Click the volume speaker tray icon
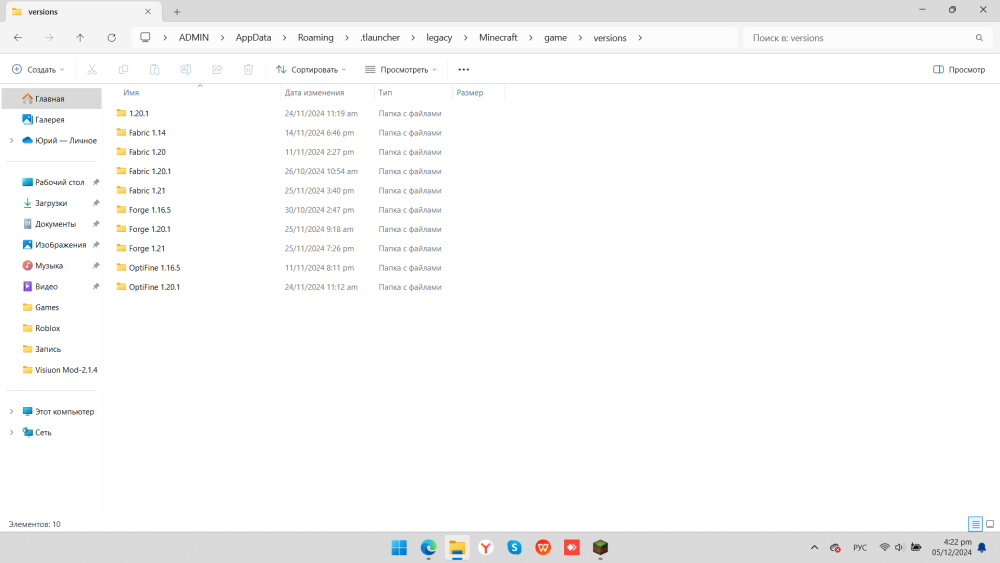 [900, 548]
